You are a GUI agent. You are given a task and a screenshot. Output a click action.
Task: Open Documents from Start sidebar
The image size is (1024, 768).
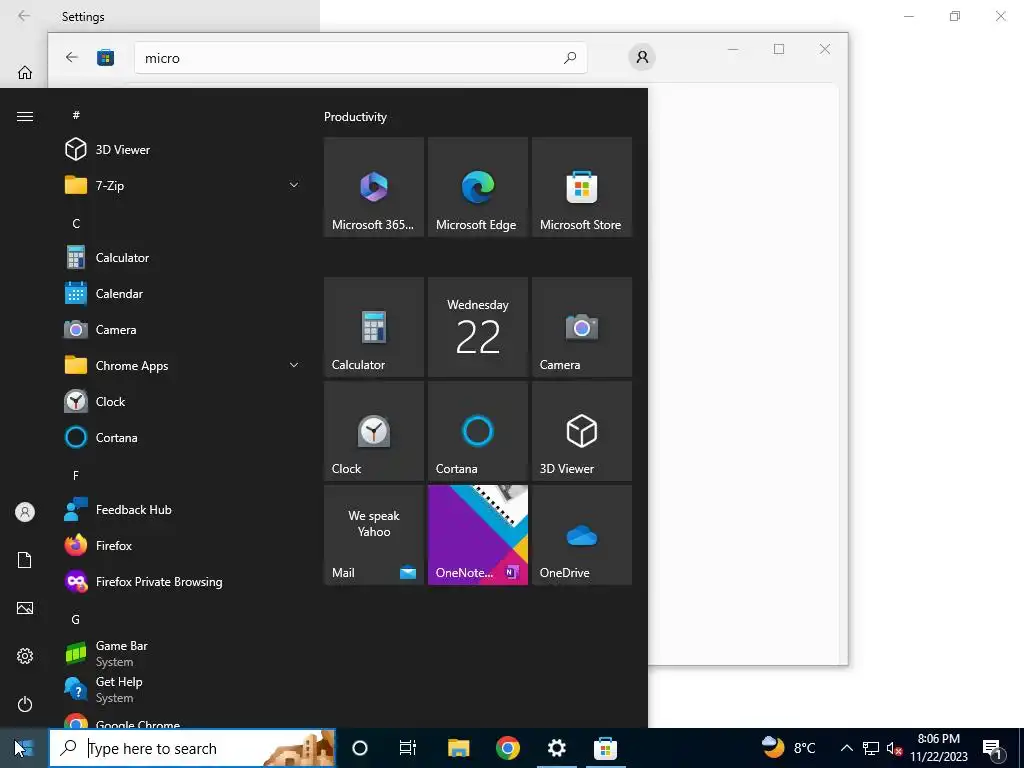(25, 560)
